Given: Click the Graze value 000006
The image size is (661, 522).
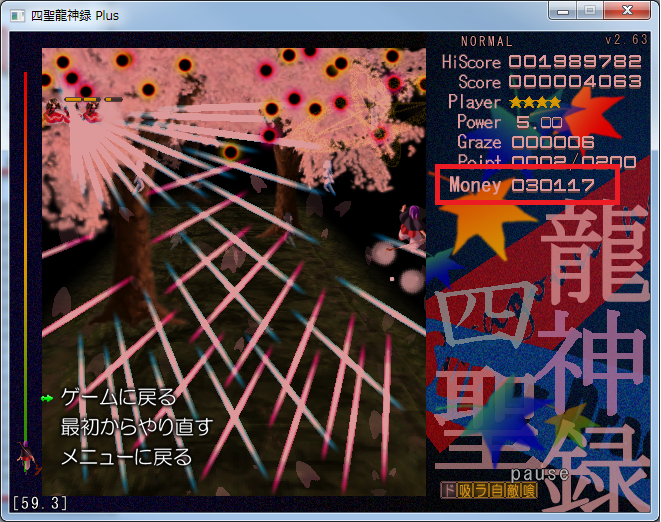Looking at the screenshot, I should [x=553, y=143].
